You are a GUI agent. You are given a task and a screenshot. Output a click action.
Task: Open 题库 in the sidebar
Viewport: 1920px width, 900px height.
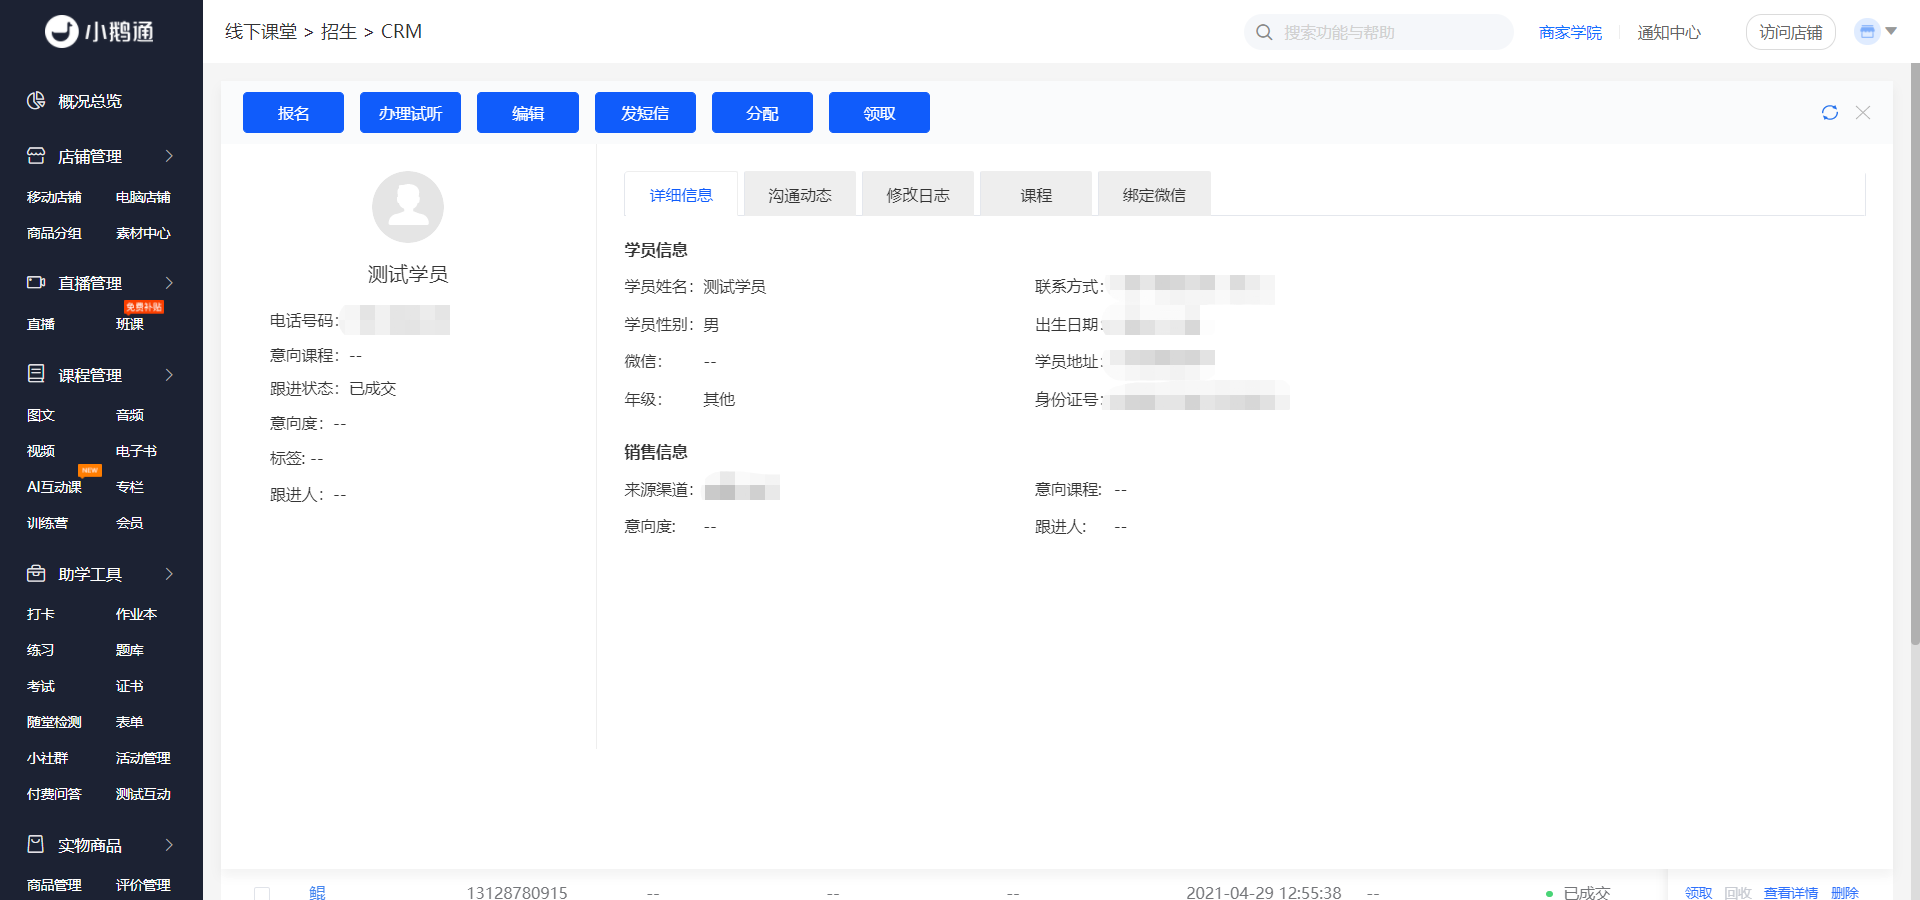pos(129,650)
